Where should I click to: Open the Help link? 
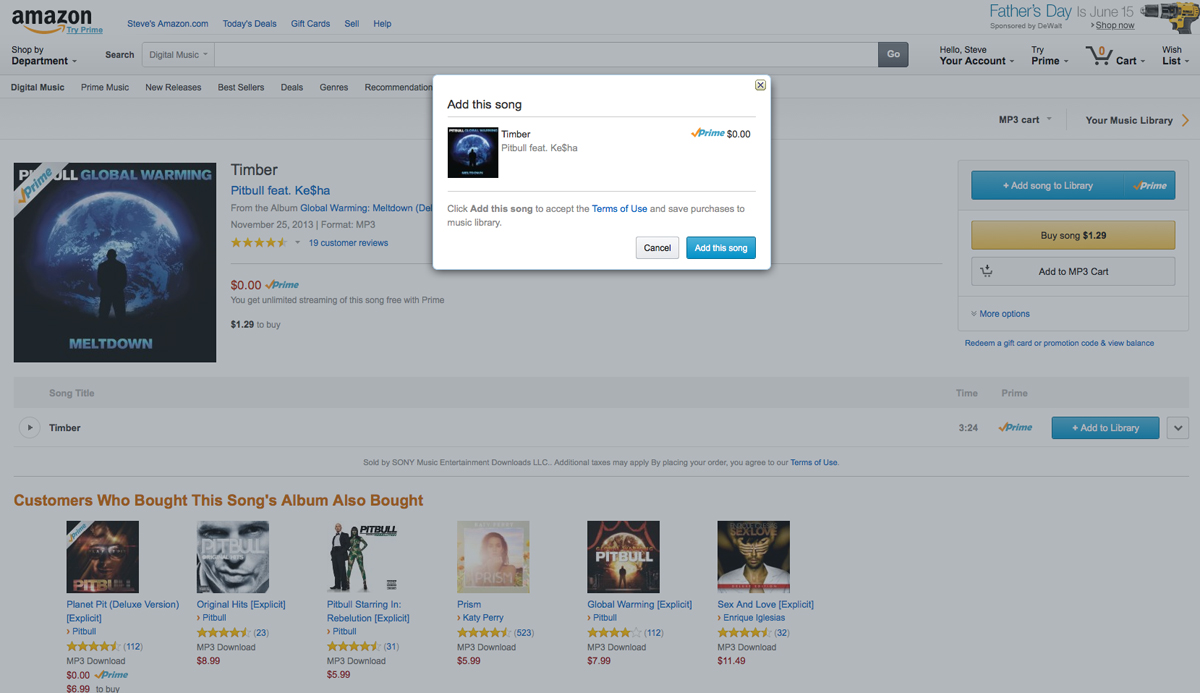pyautogui.click(x=383, y=24)
